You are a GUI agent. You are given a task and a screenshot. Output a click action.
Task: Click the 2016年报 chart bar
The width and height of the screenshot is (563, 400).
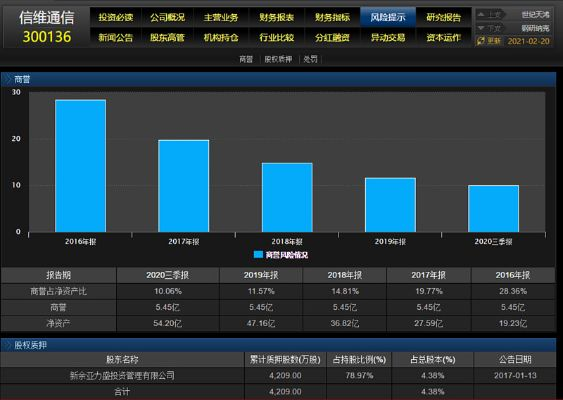[80, 166]
